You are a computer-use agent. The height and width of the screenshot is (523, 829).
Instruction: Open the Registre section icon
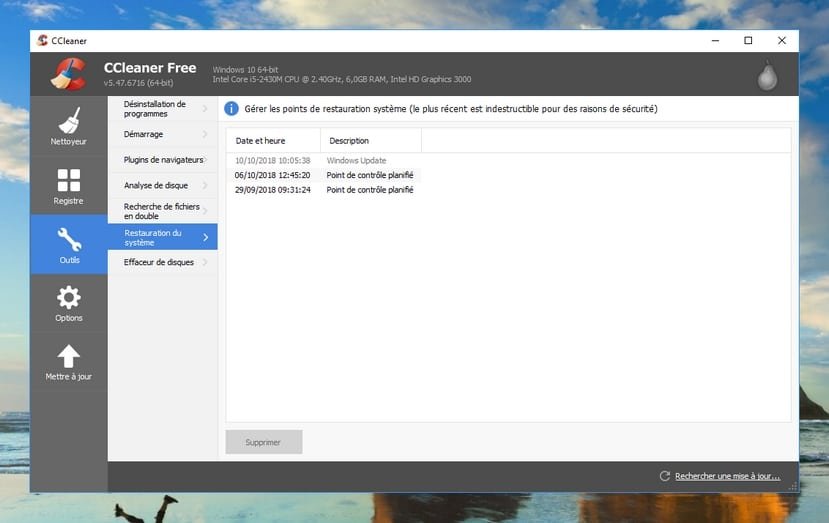click(x=69, y=186)
